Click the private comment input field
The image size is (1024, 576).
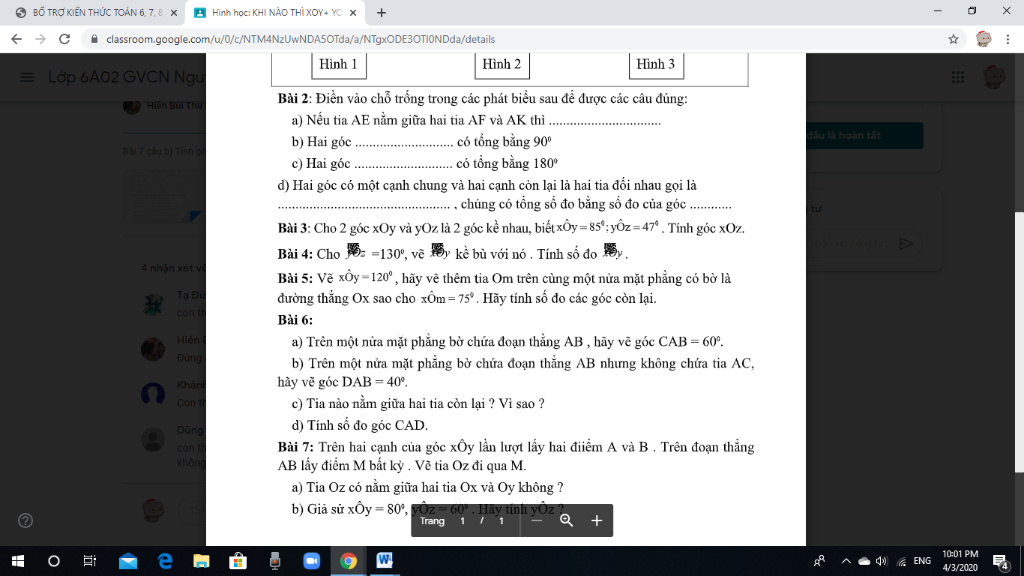[849, 244]
